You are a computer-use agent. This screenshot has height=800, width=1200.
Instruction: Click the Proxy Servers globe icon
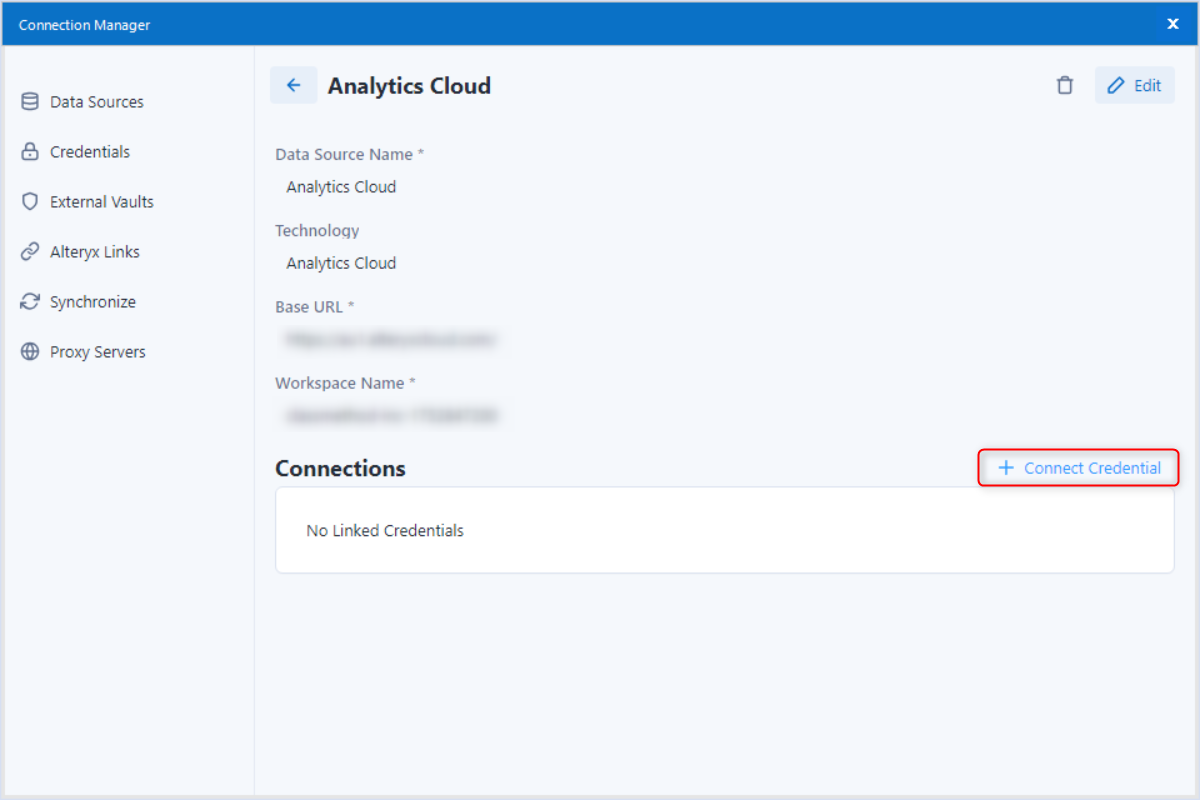click(x=30, y=352)
